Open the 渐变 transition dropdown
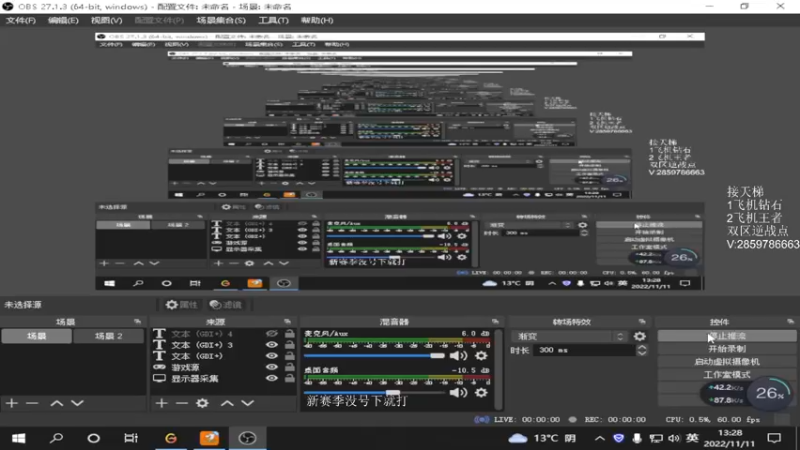800x450 pixels. 570,336
